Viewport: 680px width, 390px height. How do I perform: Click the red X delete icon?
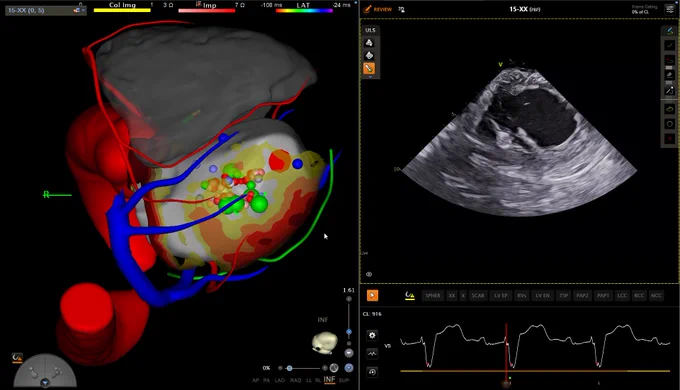tap(669, 139)
